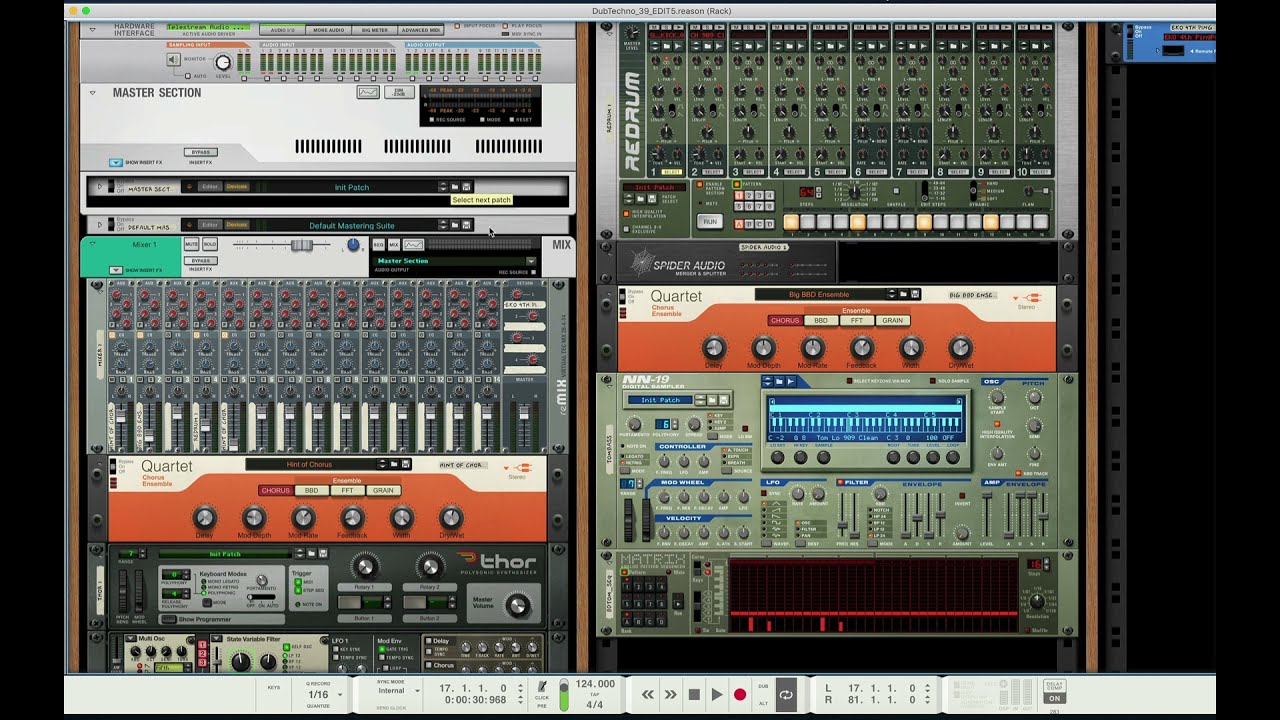Browse patches on right Quartet Big BBD Ensemble
Screen dimensions: 1280x720
903,294
